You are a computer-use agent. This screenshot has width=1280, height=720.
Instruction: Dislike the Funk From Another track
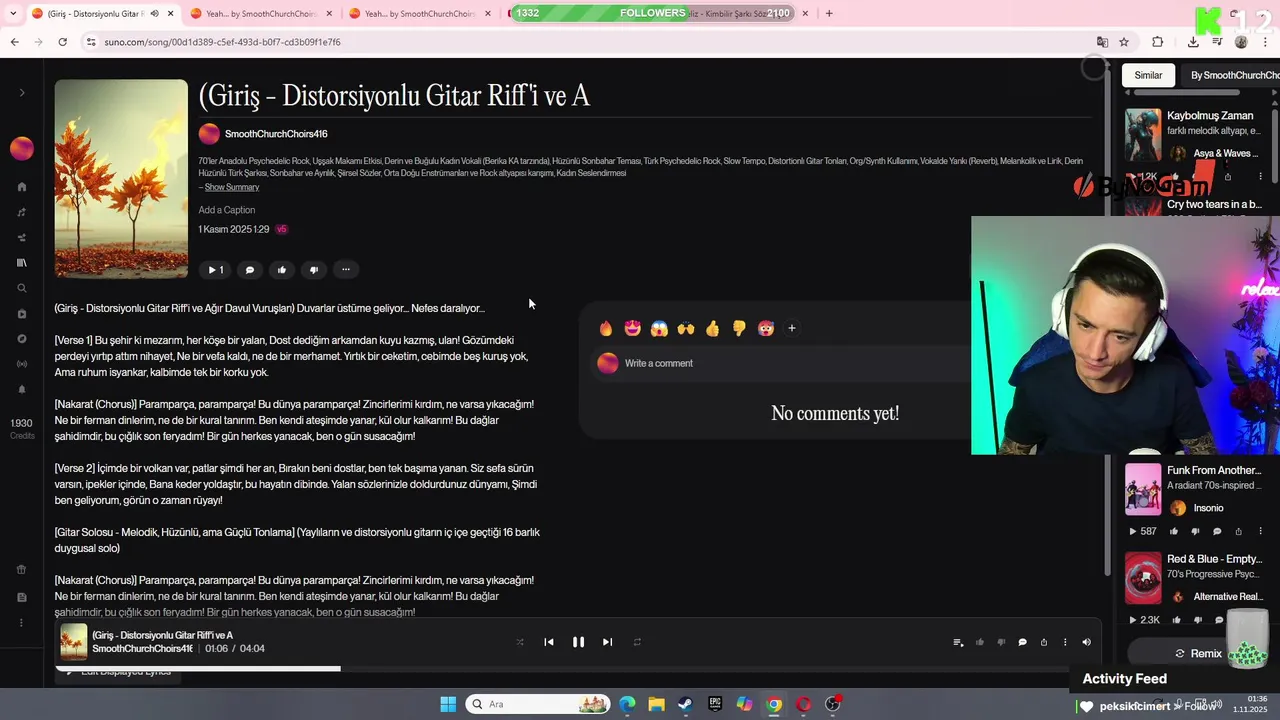point(1195,532)
